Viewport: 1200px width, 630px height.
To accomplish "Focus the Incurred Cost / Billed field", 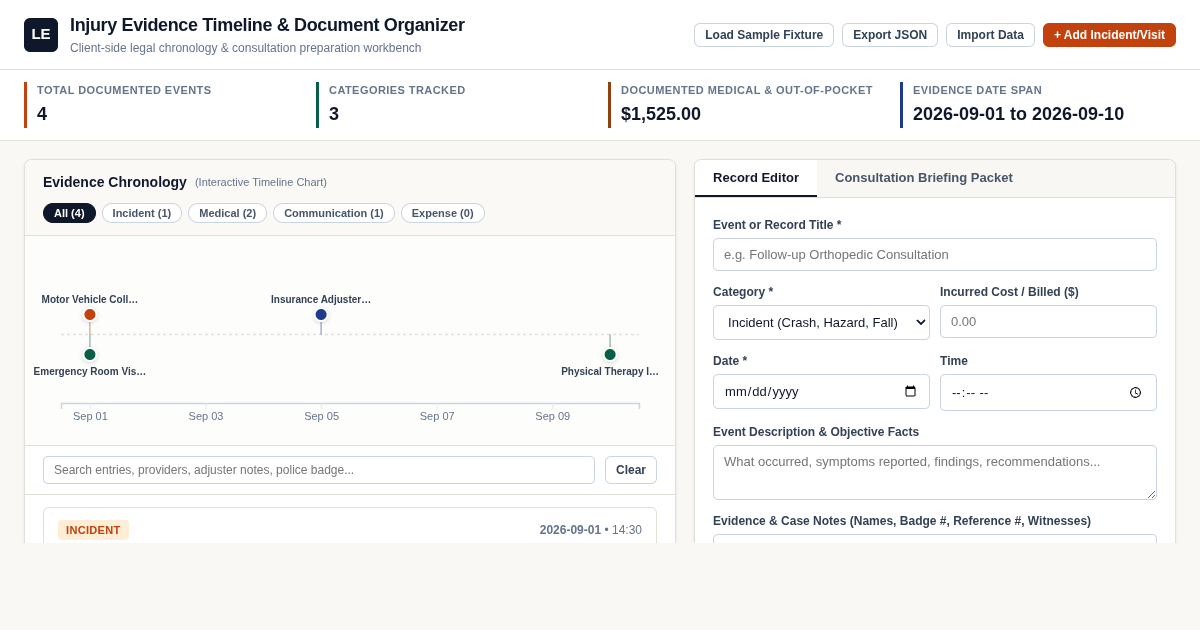I will (1048, 321).
